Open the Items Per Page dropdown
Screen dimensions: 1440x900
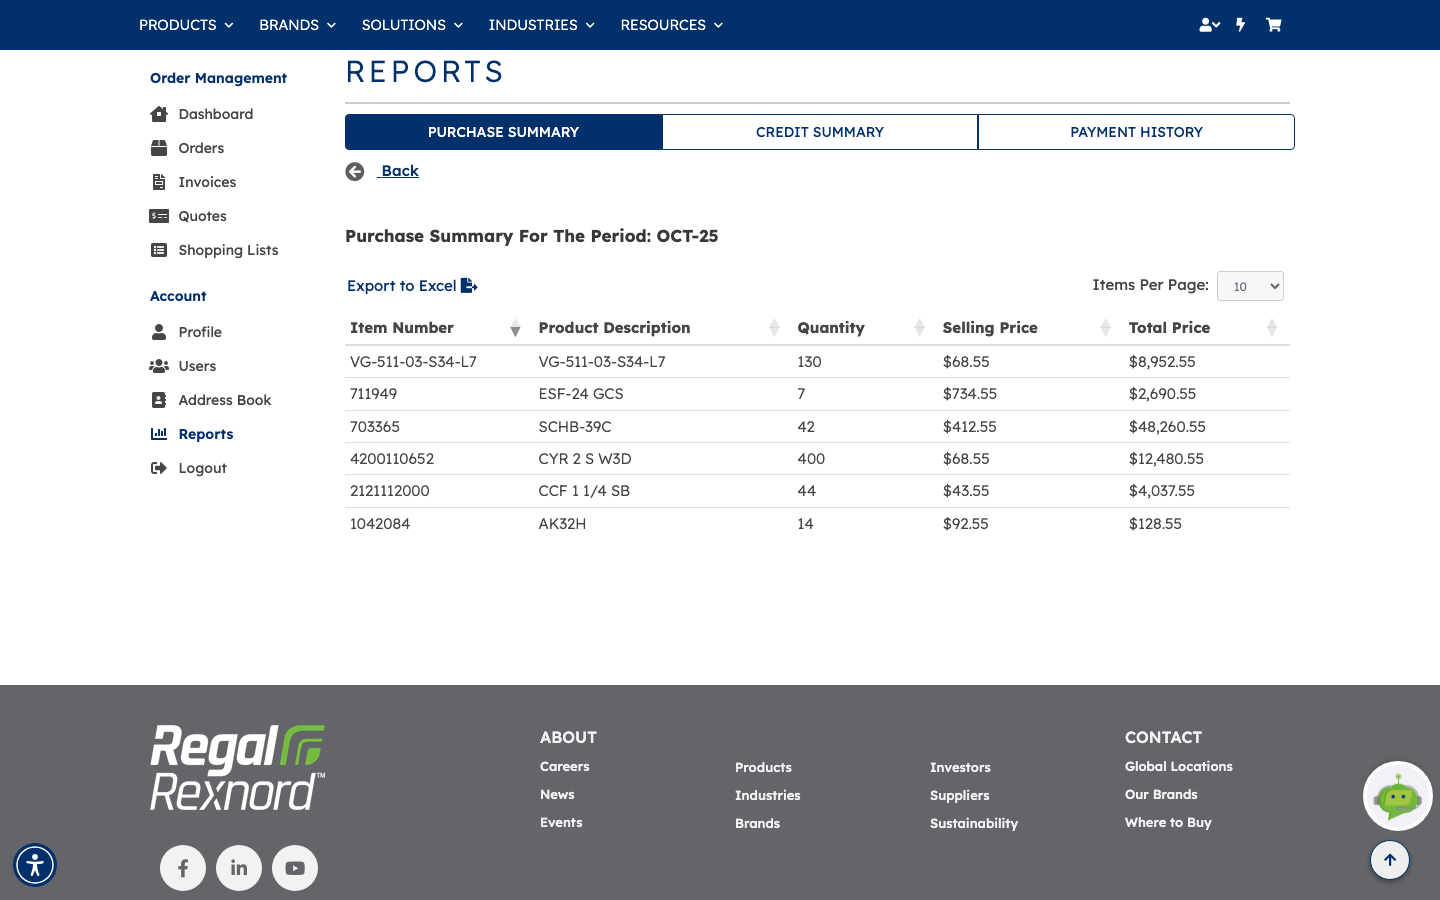point(1250,286)
